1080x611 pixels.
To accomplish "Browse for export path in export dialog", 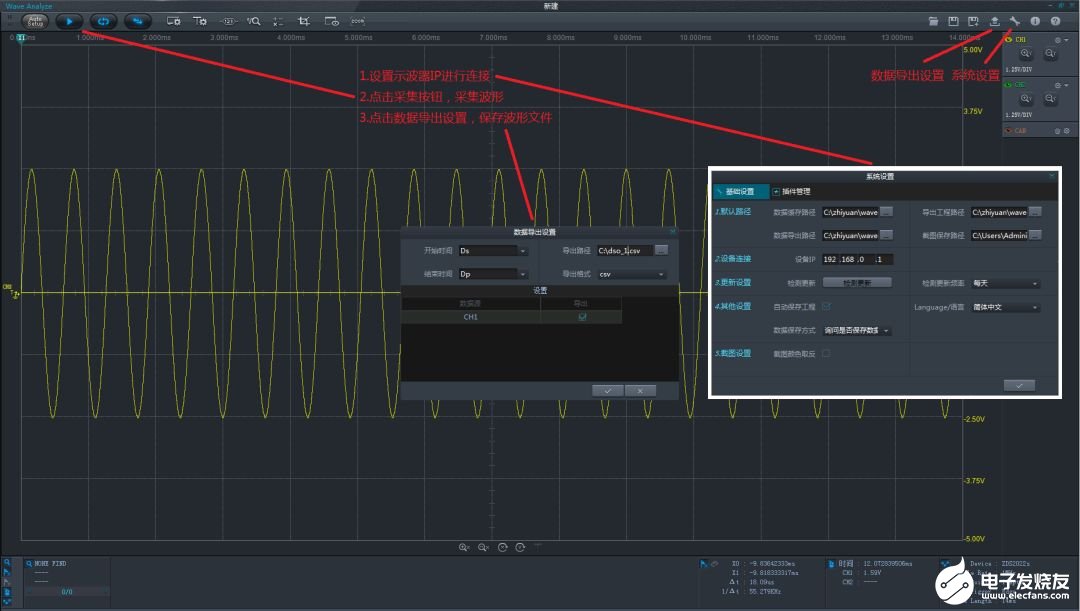I will (661, 251).
